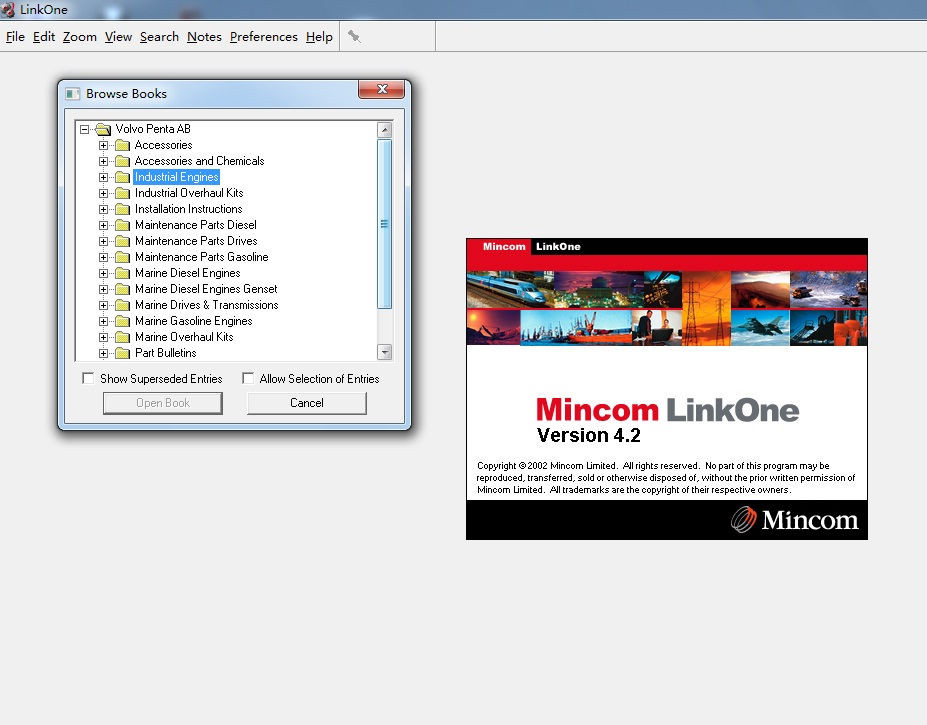
Task: Click the Browse Books dialog title icon
Action: [x=73, y=94]
